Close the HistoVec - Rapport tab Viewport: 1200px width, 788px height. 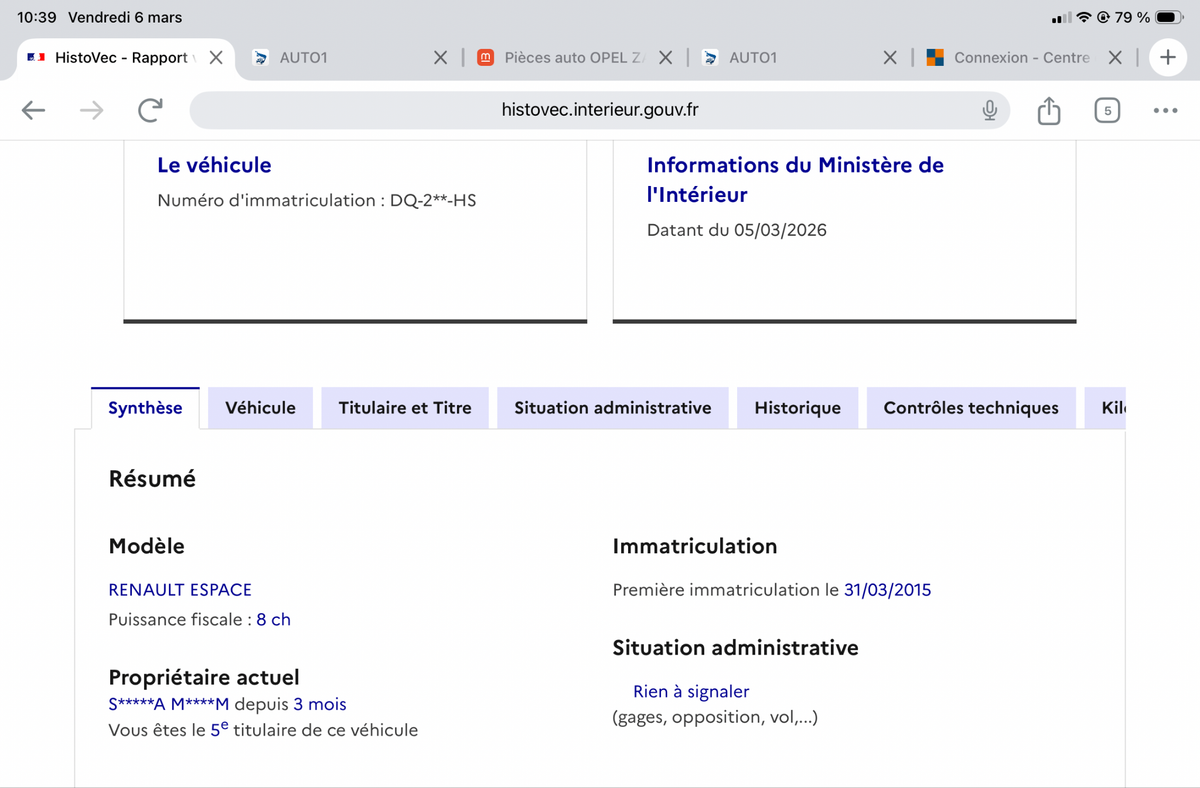point(216,57)
